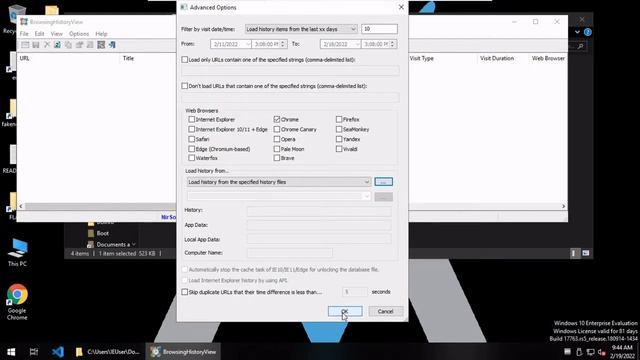640x360 pixels.
Task: Open Filter by visit date/time dropdown
Action: 301,29
